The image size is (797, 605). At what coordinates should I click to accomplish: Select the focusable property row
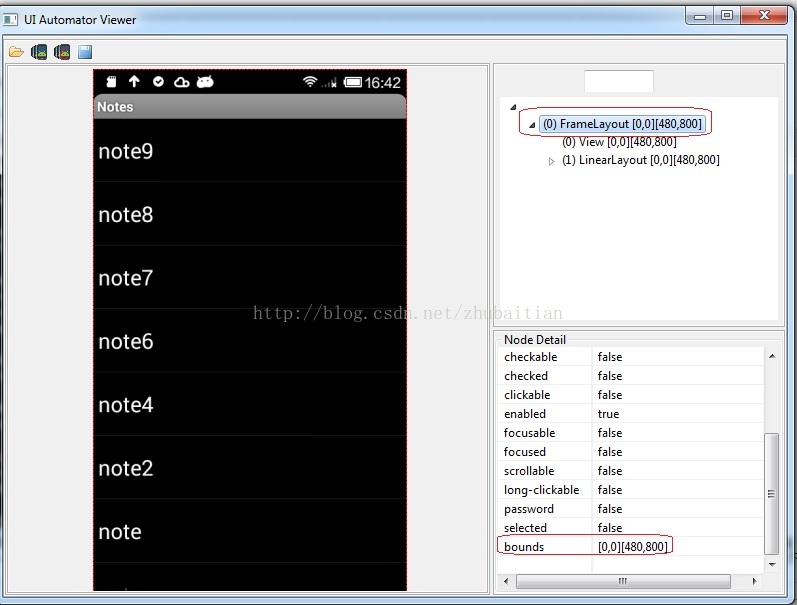click(631, 433)
